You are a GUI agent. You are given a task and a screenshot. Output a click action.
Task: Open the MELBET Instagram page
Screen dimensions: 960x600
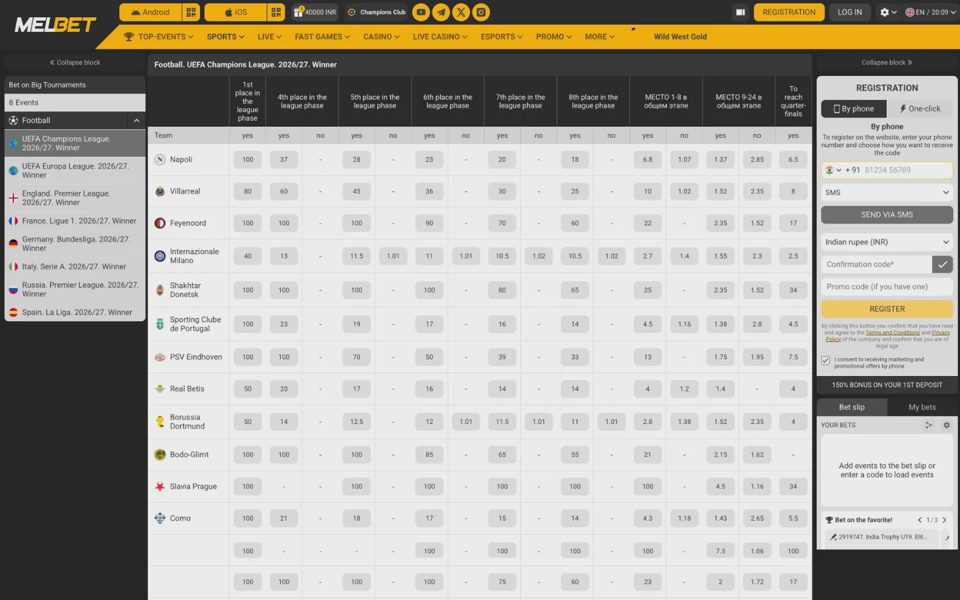(481, 12)
